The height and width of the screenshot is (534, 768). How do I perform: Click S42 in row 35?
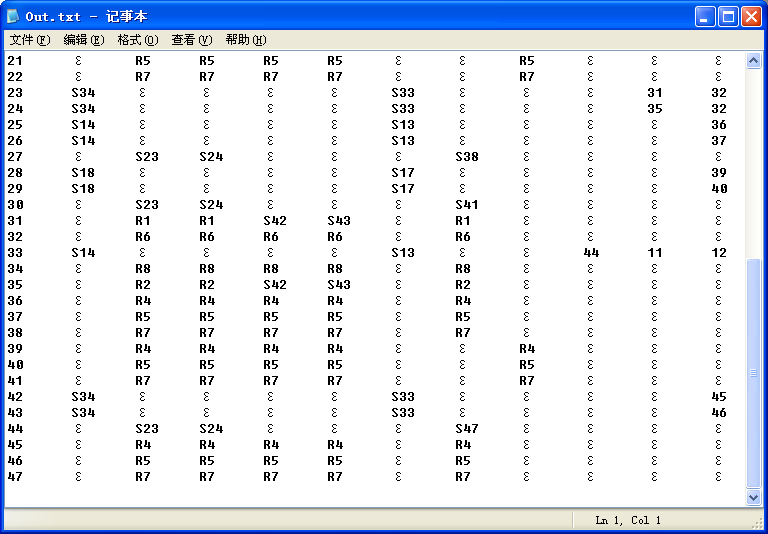pos(275,285)
